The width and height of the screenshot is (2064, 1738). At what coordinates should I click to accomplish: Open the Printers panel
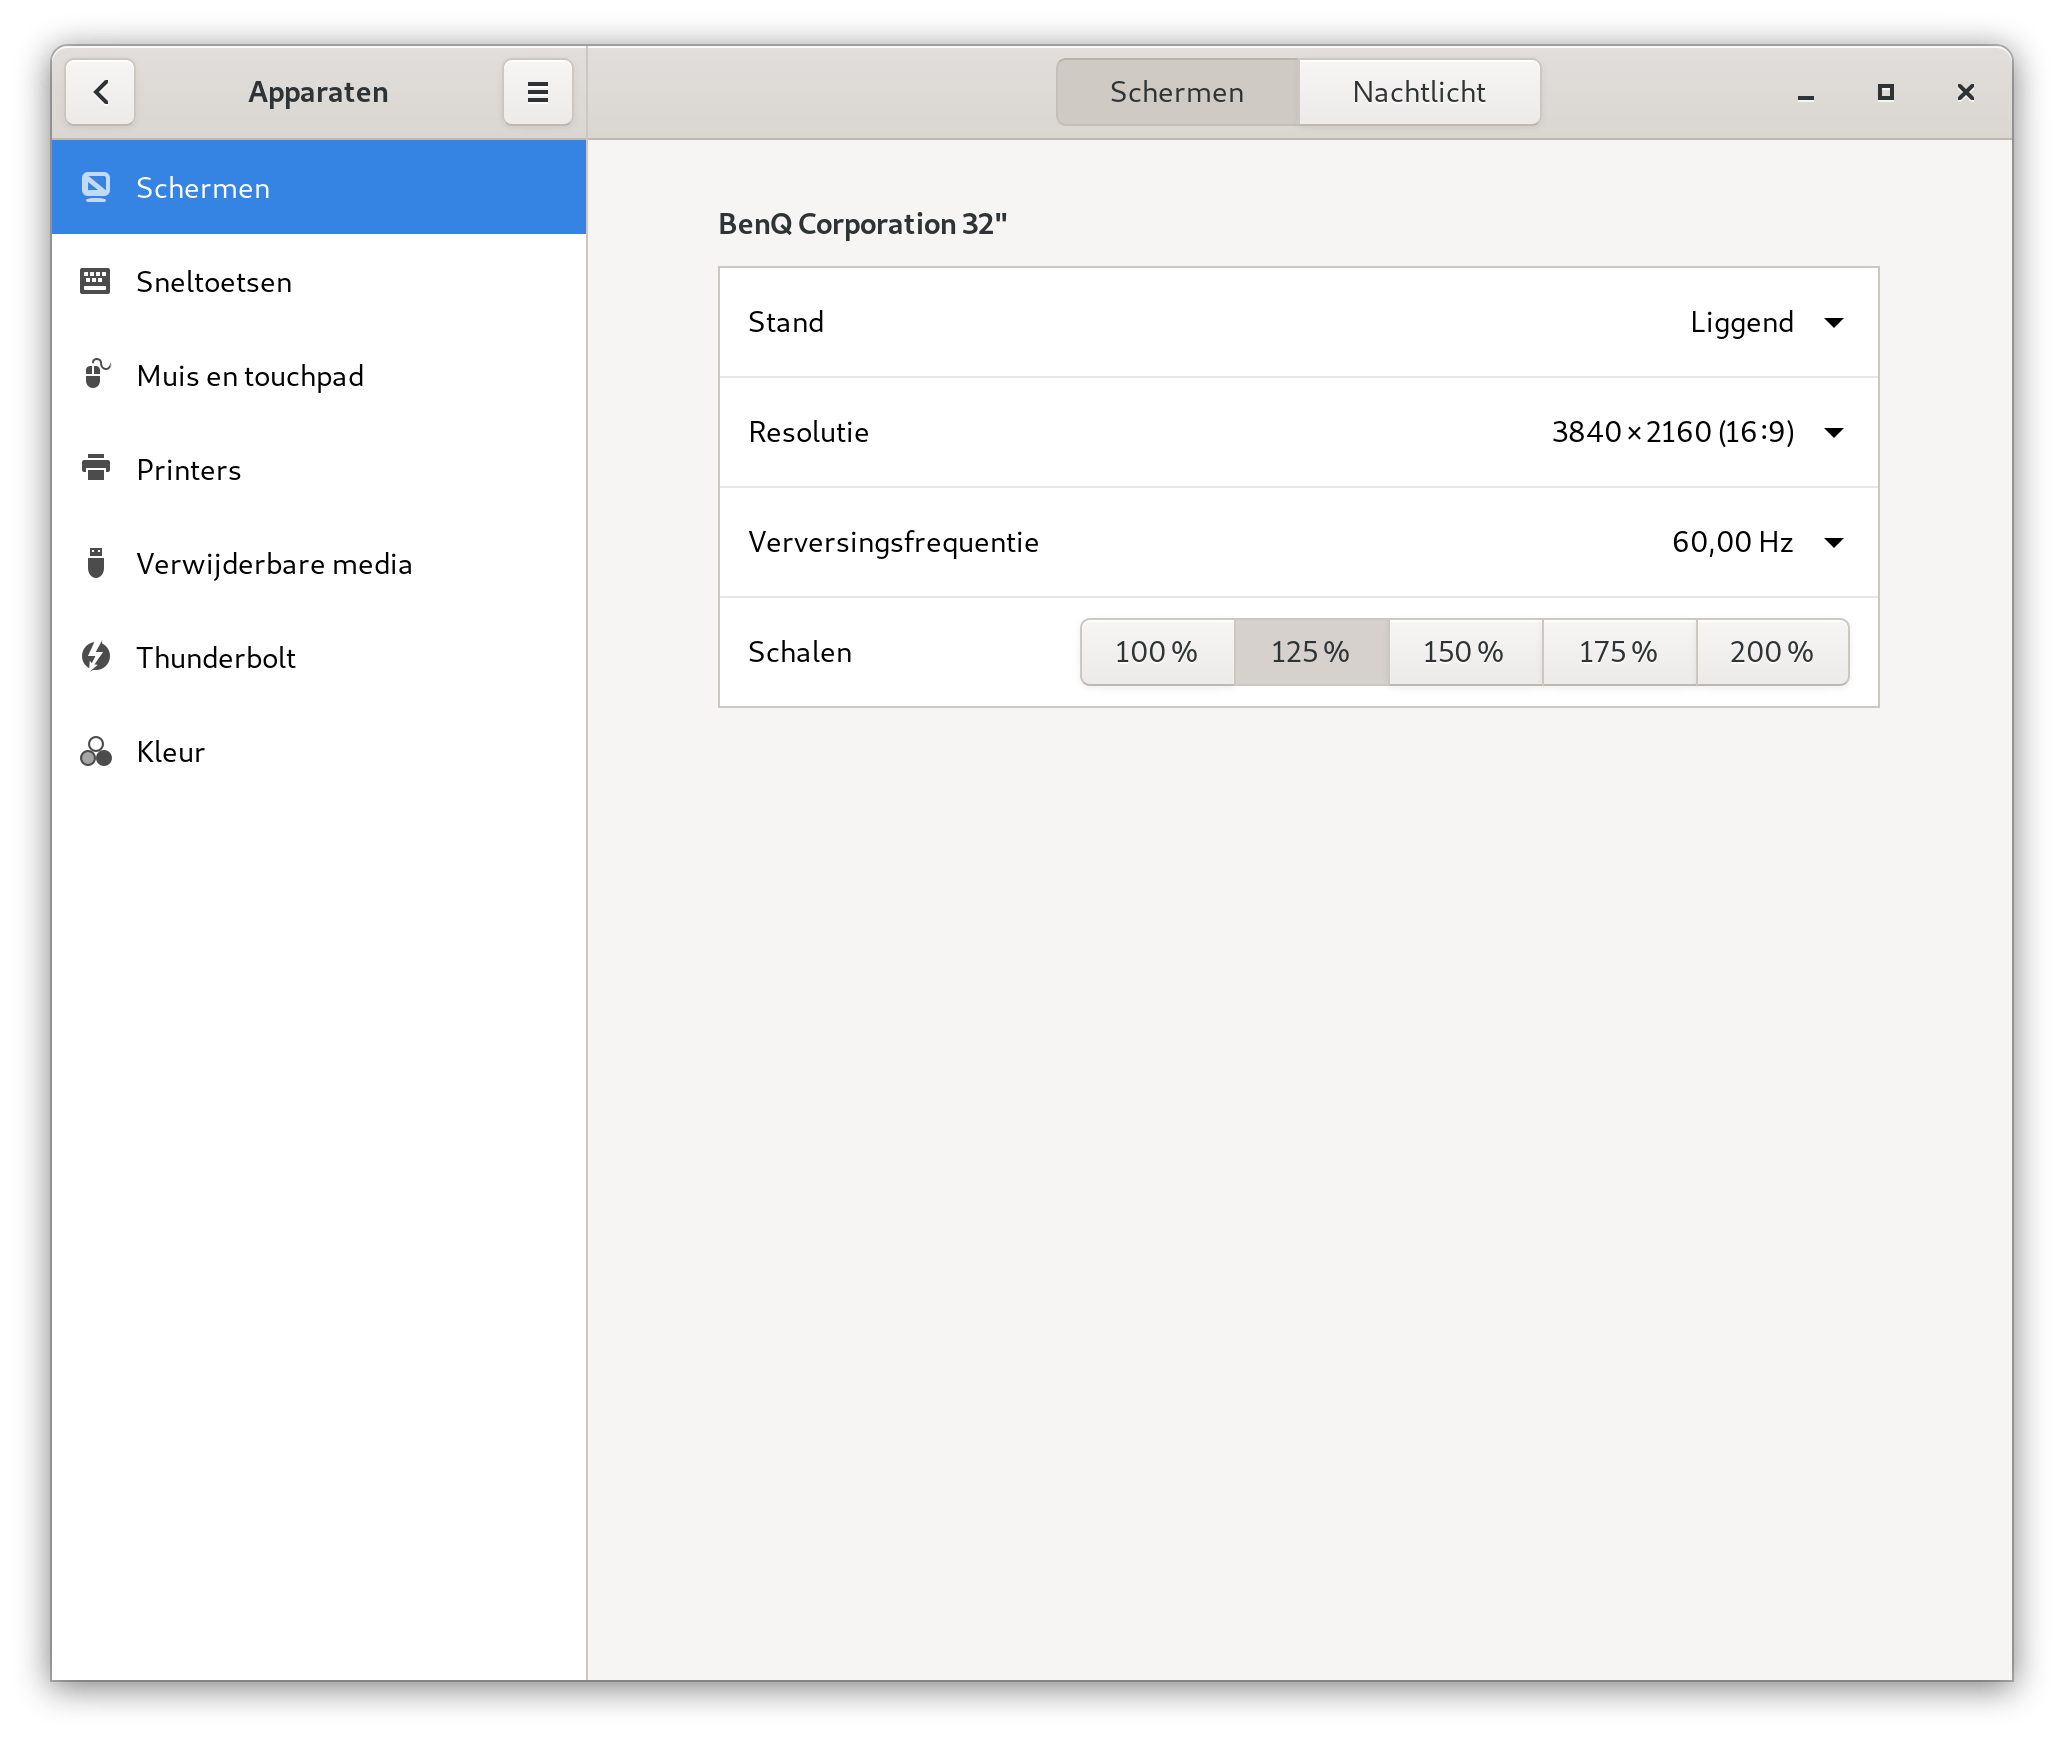(319, 470)
